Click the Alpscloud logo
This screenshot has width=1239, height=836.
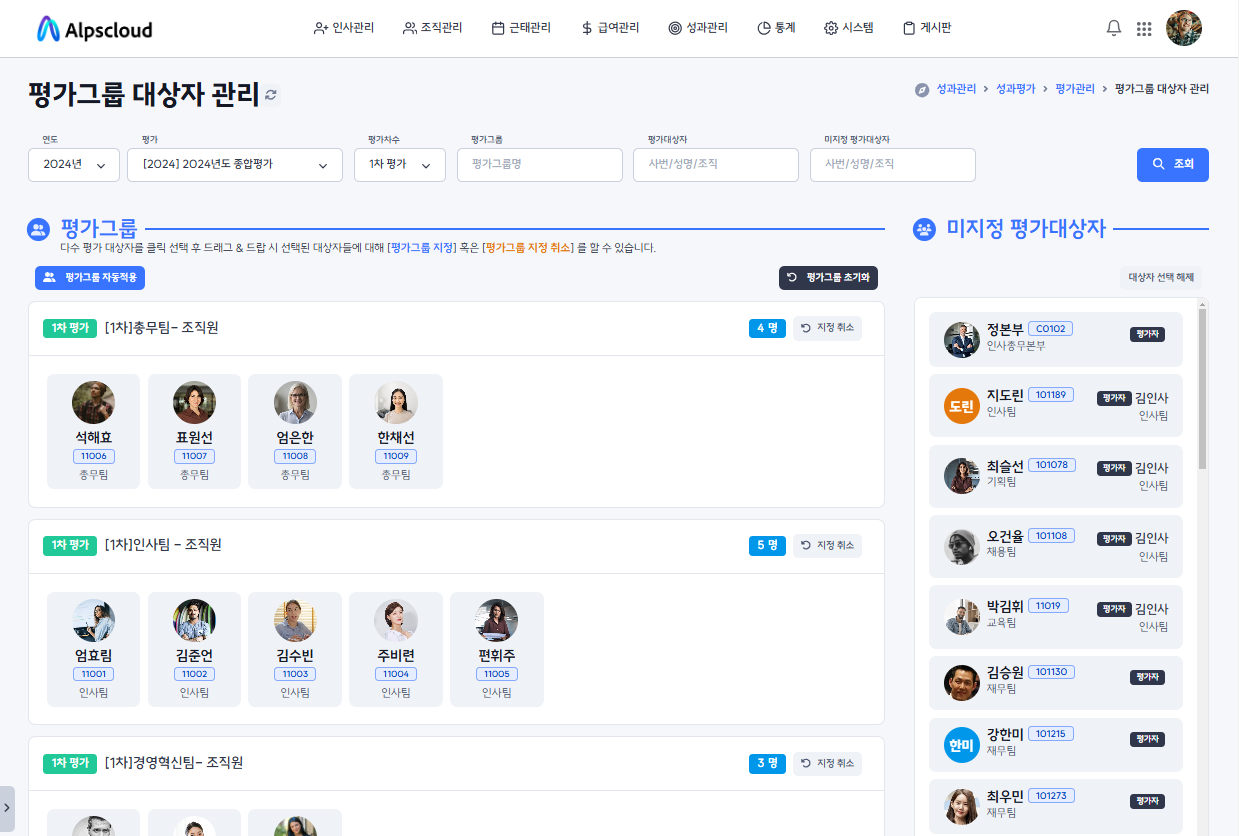coord(95,29)
